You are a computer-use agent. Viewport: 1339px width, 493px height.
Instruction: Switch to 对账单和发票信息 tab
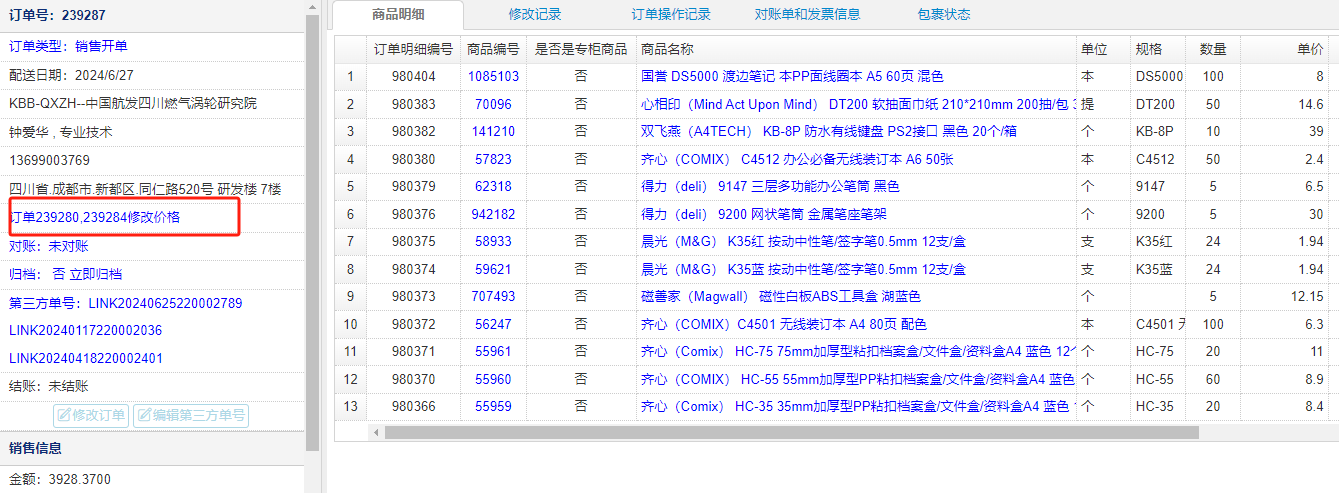pos(807,14)
